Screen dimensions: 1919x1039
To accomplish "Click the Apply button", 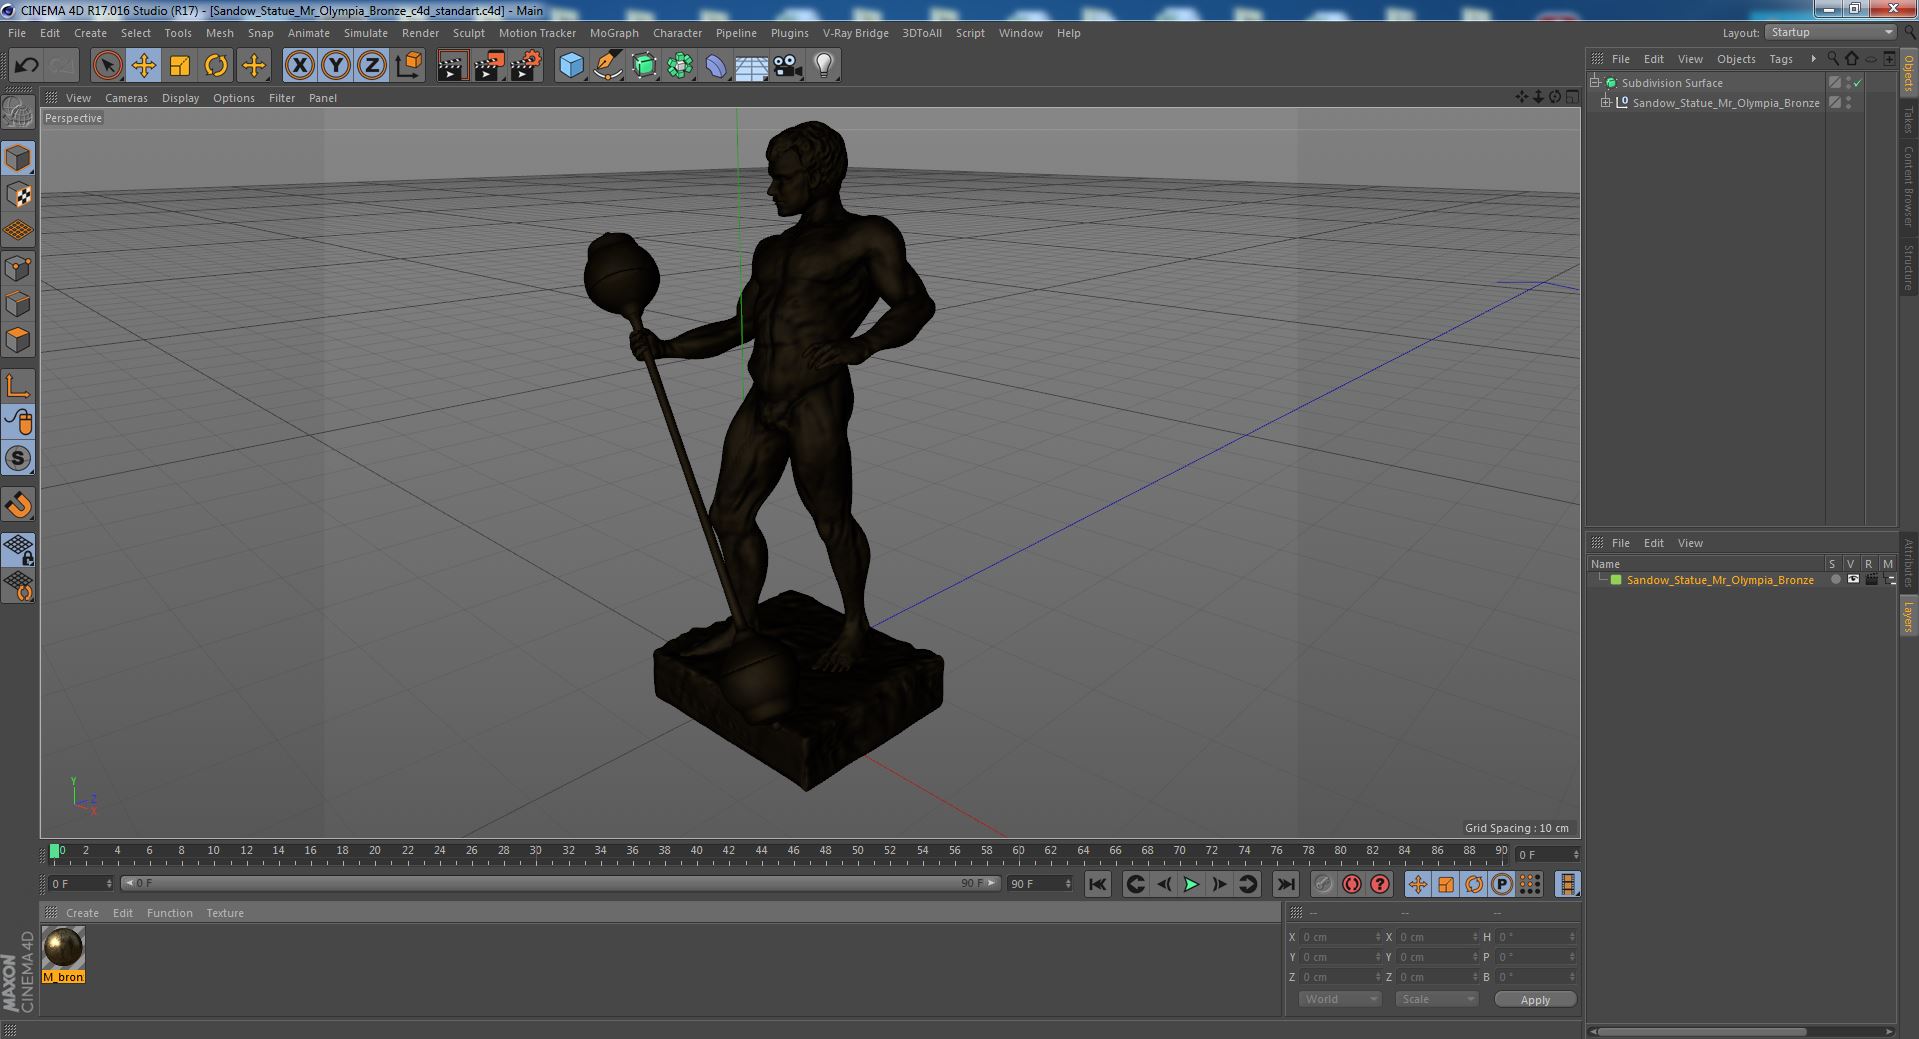I will pos(1535,999).
